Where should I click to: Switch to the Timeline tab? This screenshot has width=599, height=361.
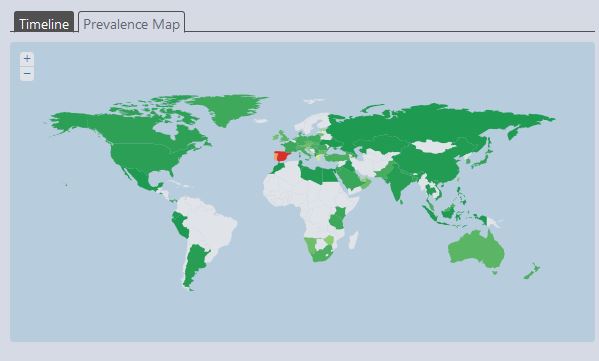44,24
